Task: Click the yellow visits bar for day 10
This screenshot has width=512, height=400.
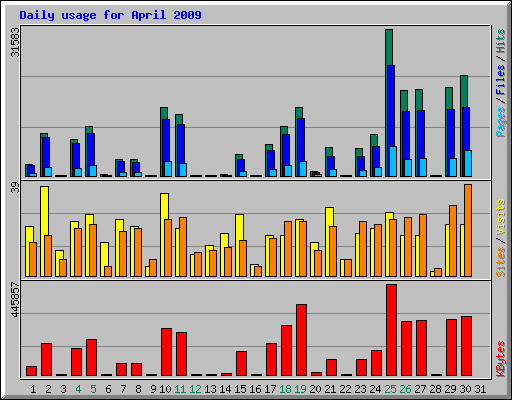Action: click(164, 206)
